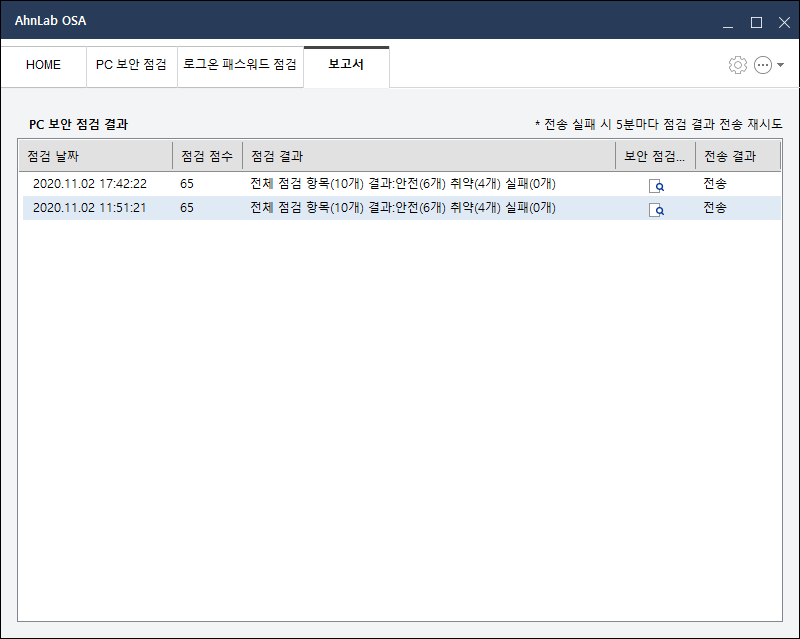The height and width of the screenshot is (639, 800).
Task: Select the 2020.11.02 17:42:22 date cell
Action: pyautogui.click(x=90, y=184)
